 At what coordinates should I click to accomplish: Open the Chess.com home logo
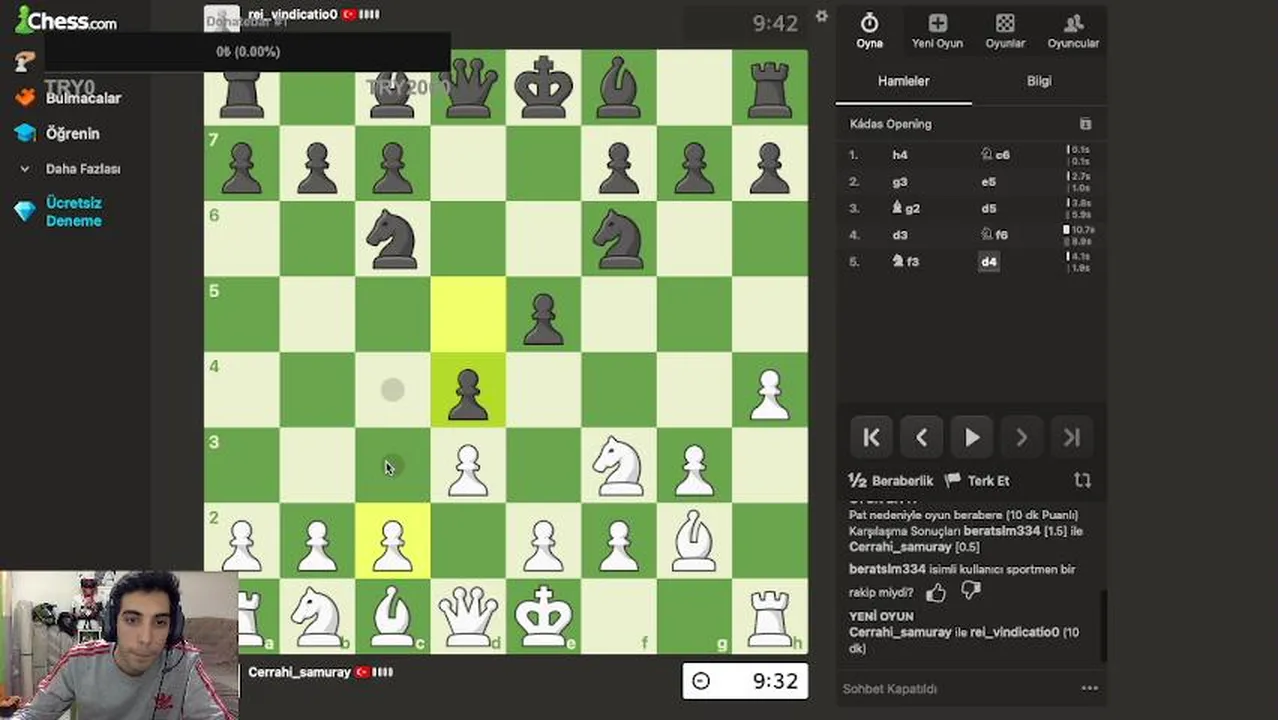66,20
